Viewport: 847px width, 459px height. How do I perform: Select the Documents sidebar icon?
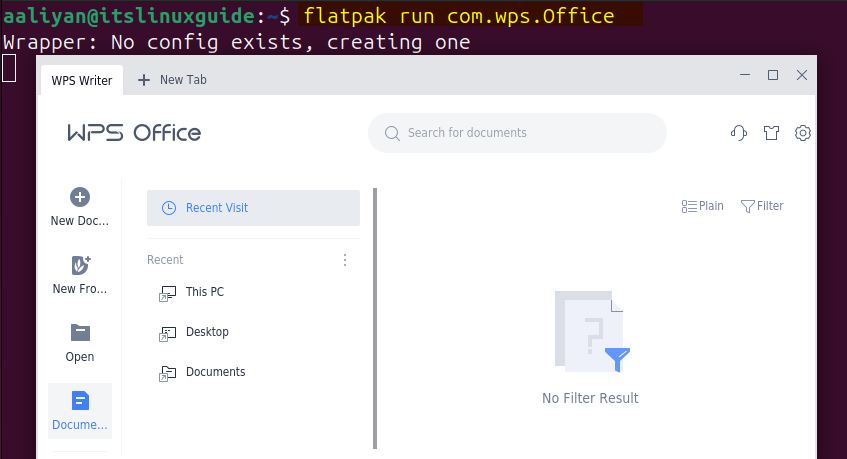pos(80,401)
